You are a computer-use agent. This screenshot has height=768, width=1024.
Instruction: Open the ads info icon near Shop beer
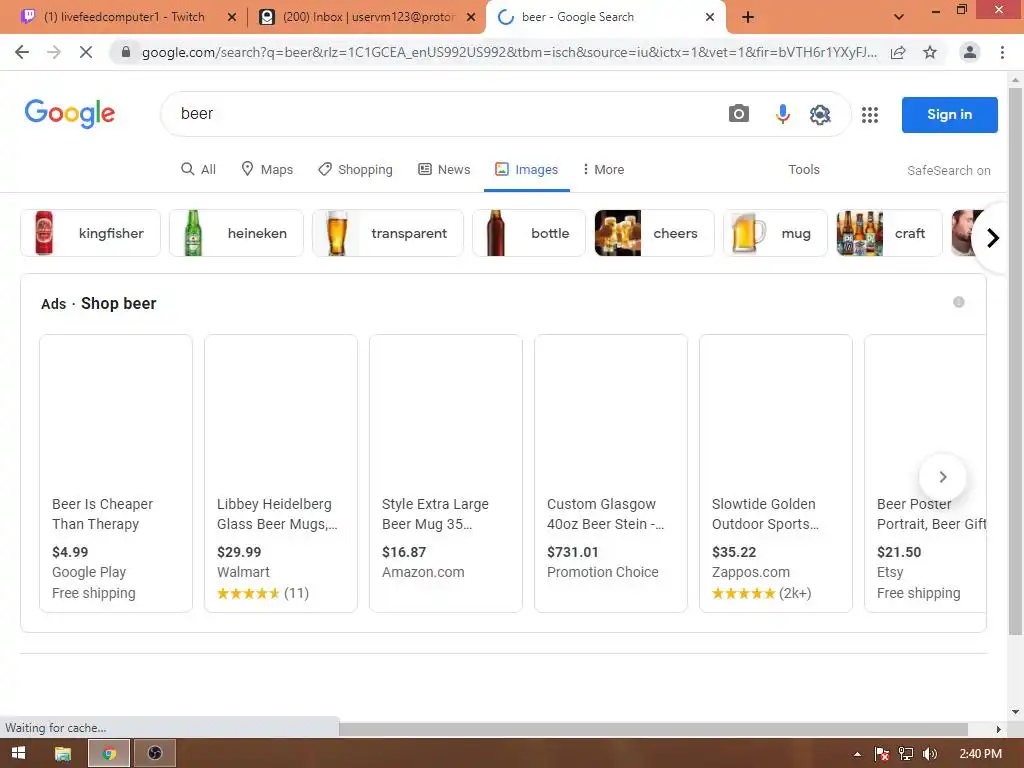pos(959,302)
